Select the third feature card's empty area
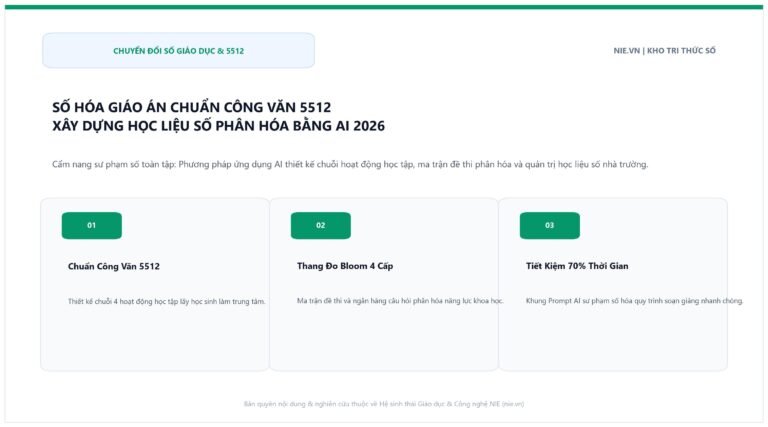768x427 pixels. point(613,340)
